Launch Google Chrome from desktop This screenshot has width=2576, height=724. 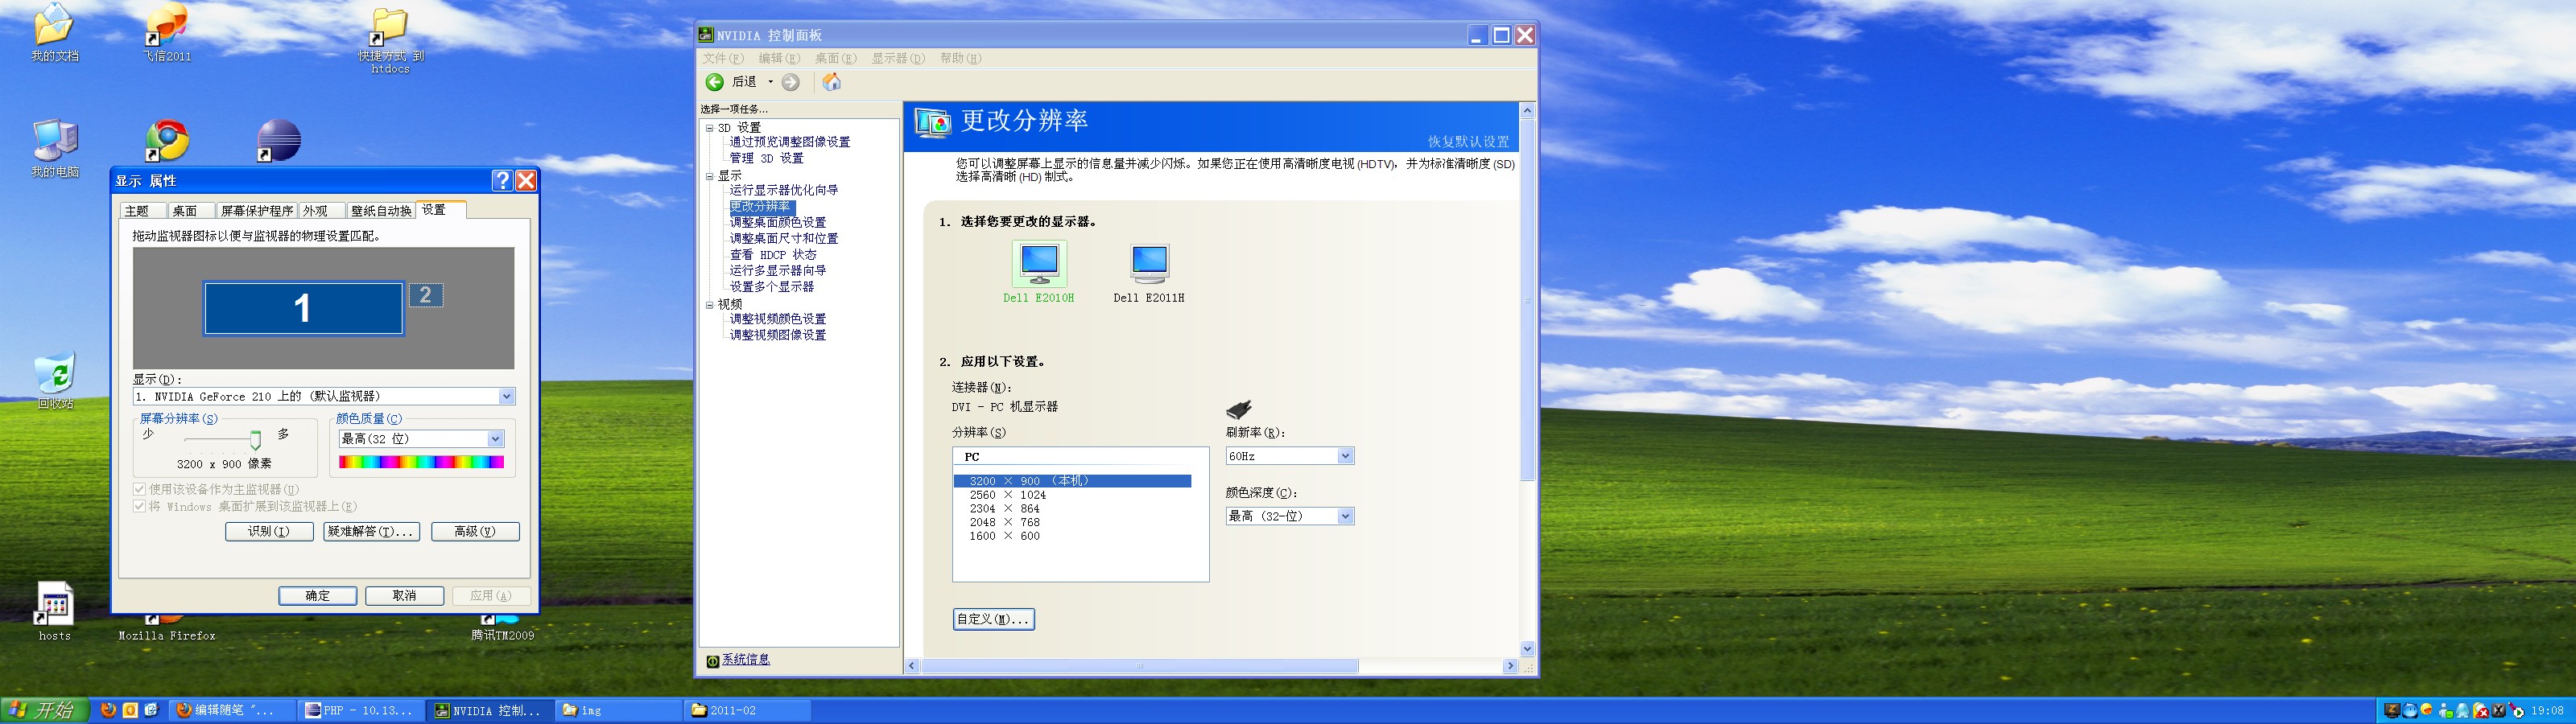[x=167, y=141]
